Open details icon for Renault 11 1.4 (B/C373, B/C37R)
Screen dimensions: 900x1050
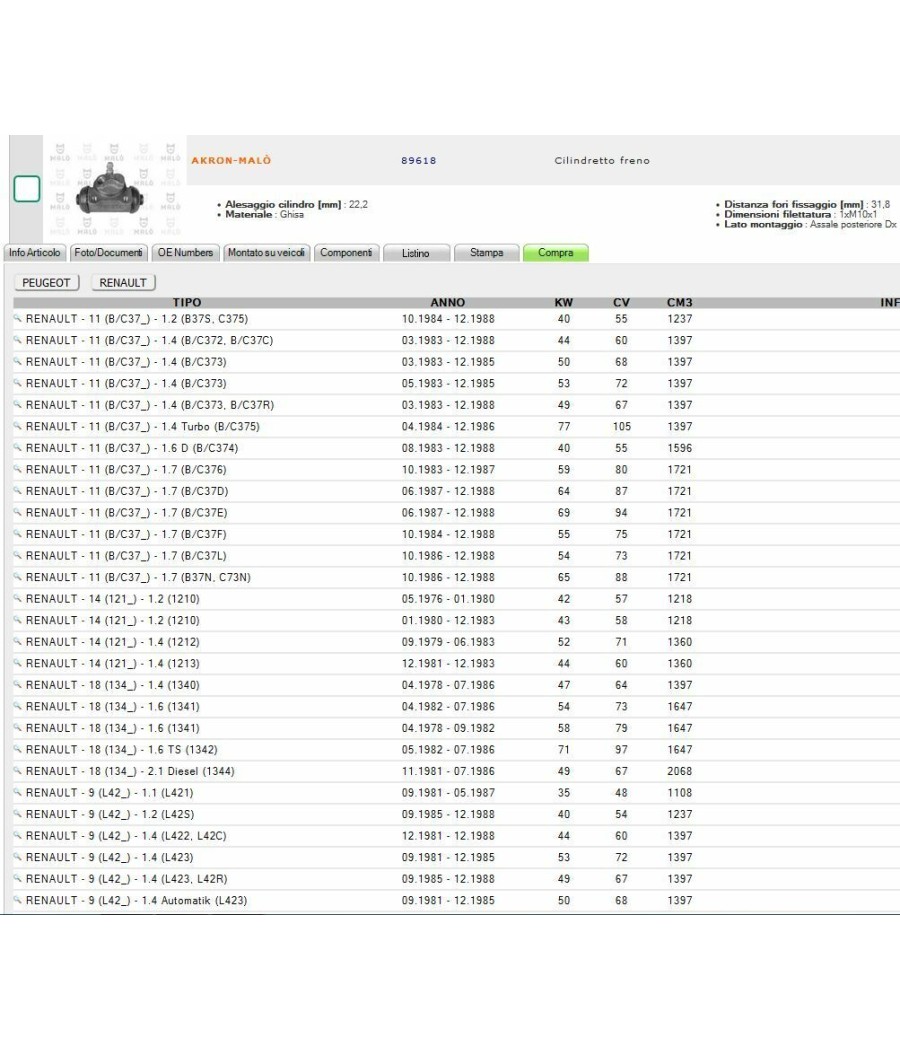point(17,404)
